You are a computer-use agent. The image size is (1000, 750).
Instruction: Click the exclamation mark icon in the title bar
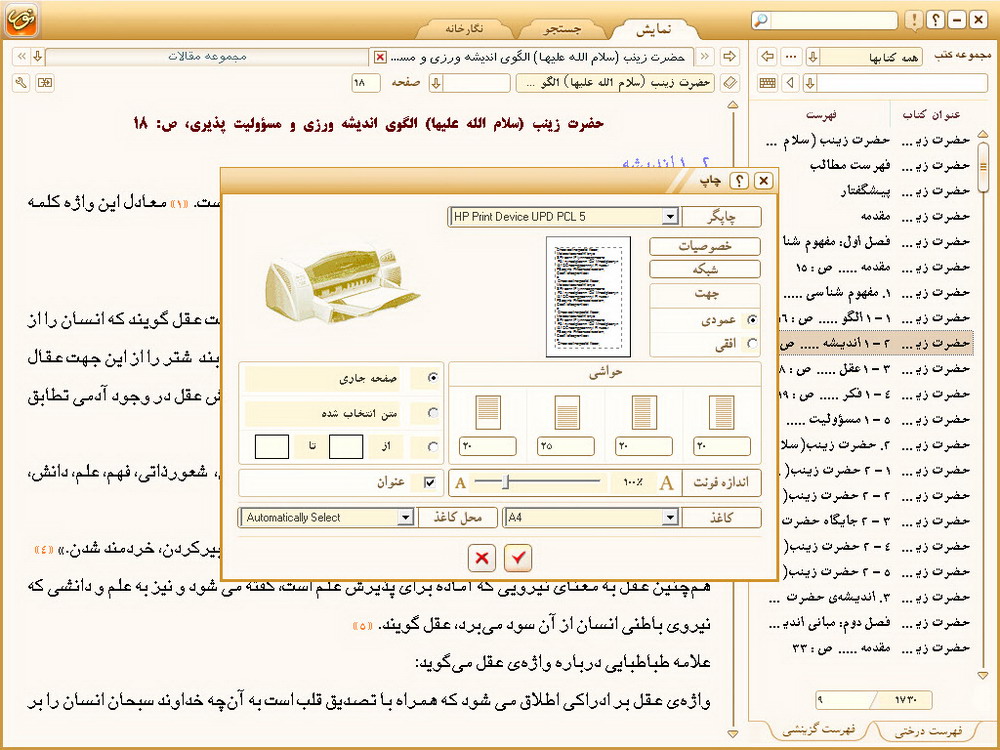[913, 20]
